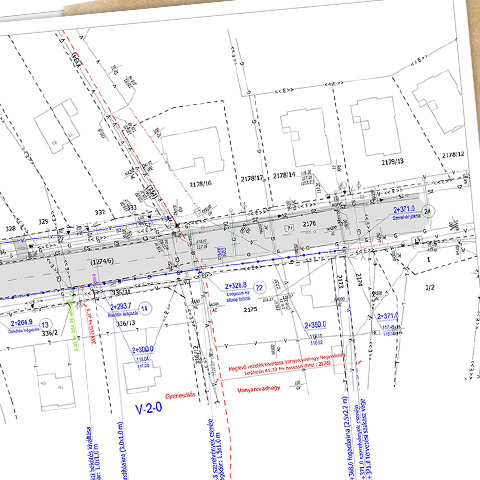Click parcel number 2178/12

pos(453,155)
